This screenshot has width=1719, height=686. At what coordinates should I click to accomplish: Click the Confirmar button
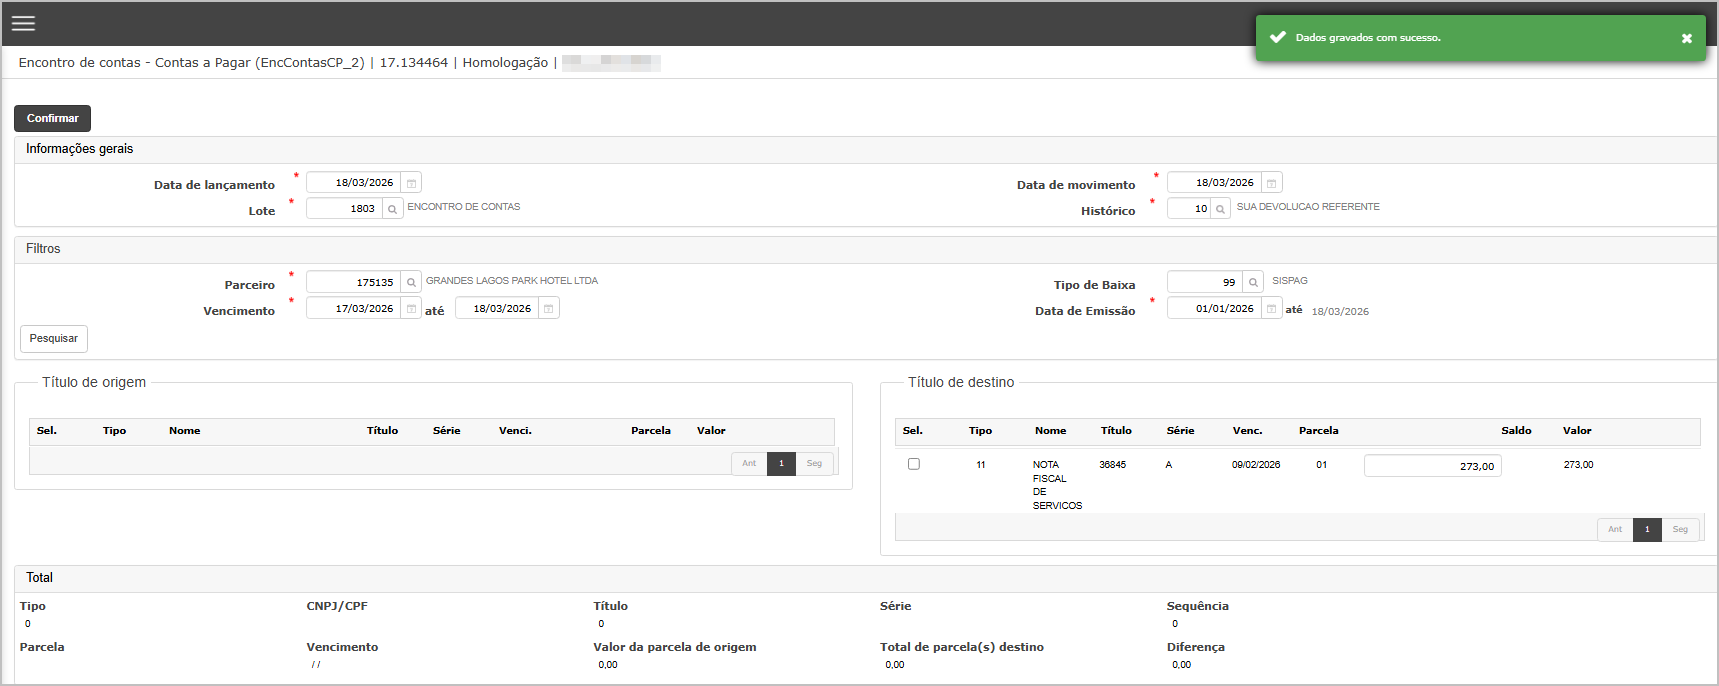(x=52, y=118)
